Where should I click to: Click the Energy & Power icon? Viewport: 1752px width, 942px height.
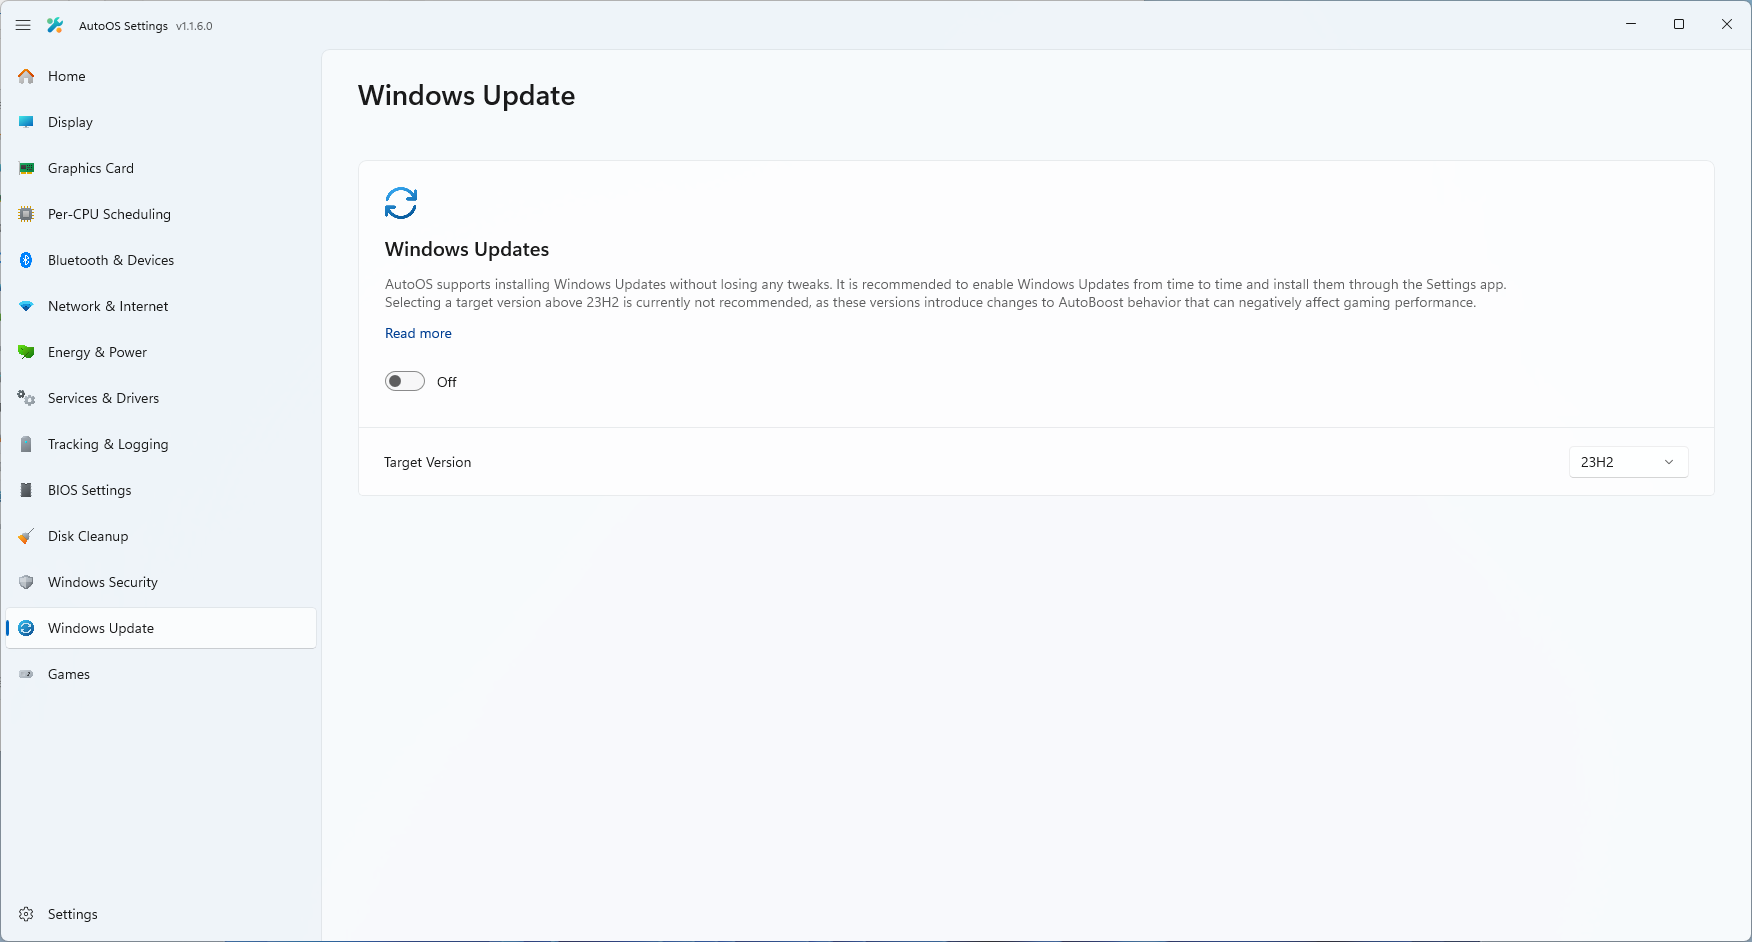point(26,352)
